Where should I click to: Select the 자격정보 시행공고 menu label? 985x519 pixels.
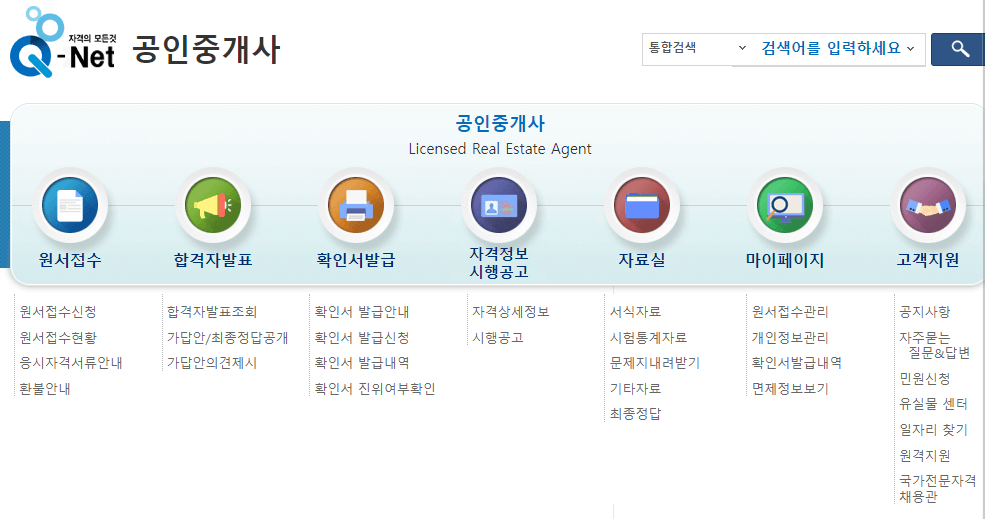pyautogui.click(x=499, y=263)
